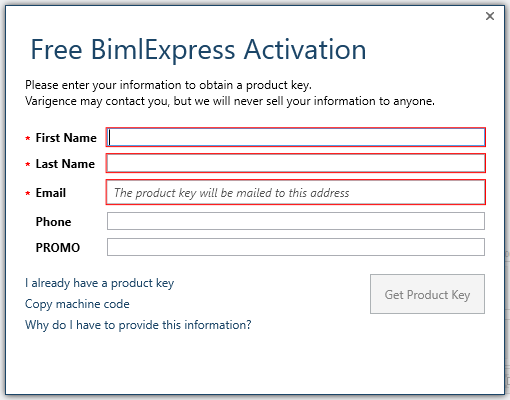Screen dimensions: 510x400
Task: Click into the Email address field
Action: 296,192
